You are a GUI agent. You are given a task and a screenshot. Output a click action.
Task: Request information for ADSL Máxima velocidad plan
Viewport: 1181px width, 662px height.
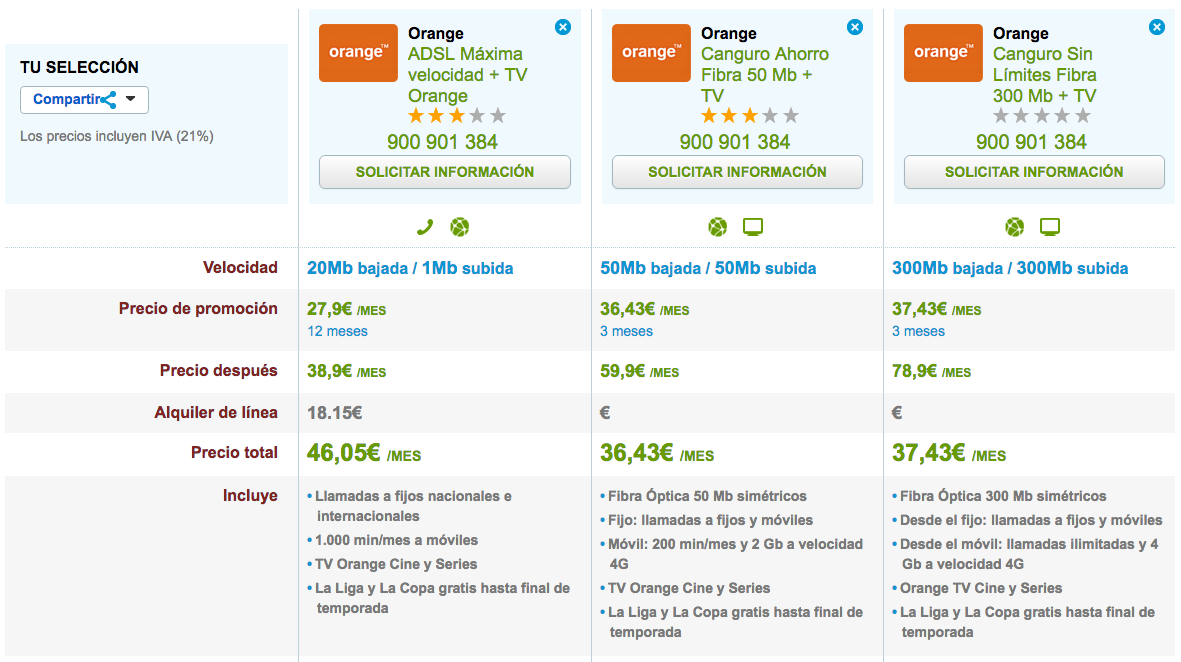point(444,172)
